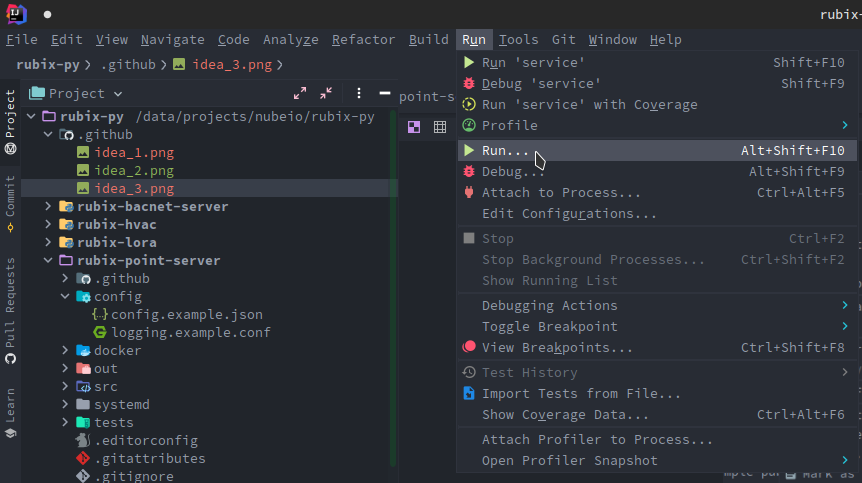The height and width of the screenshot is (483, 862).
Task: Open the Open Profiler Snapshot submenu
Action: pyautogui.click(x=657, y=460)
